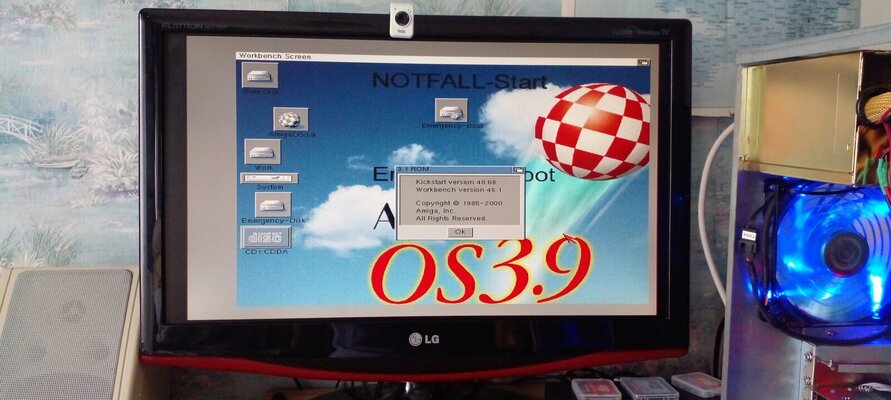The image size is (891, 400).
Task: Click the Emergency-Boot drive icon
Action: point(451,109)
